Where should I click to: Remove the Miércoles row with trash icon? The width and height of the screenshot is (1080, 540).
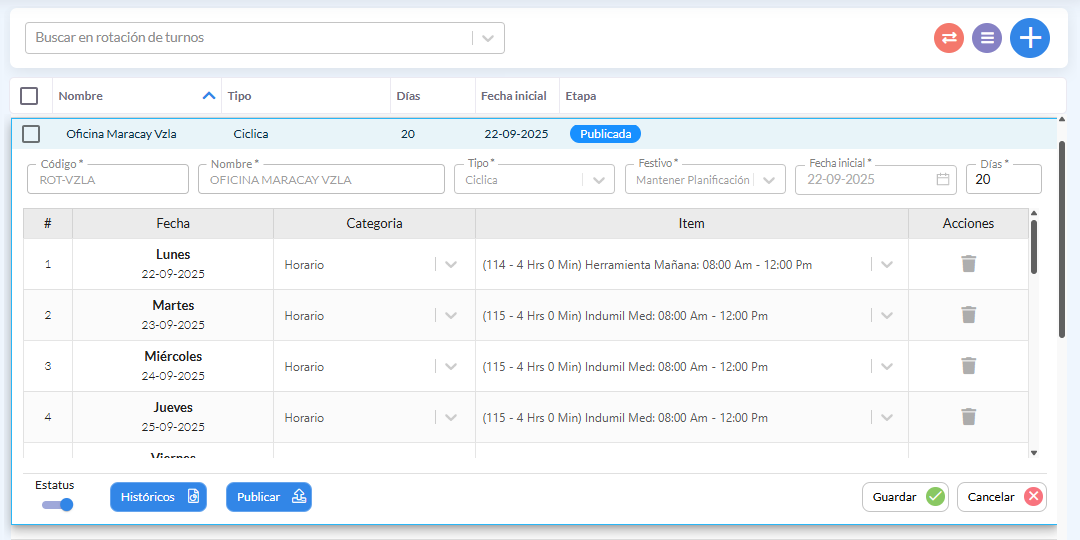[968, 366]
